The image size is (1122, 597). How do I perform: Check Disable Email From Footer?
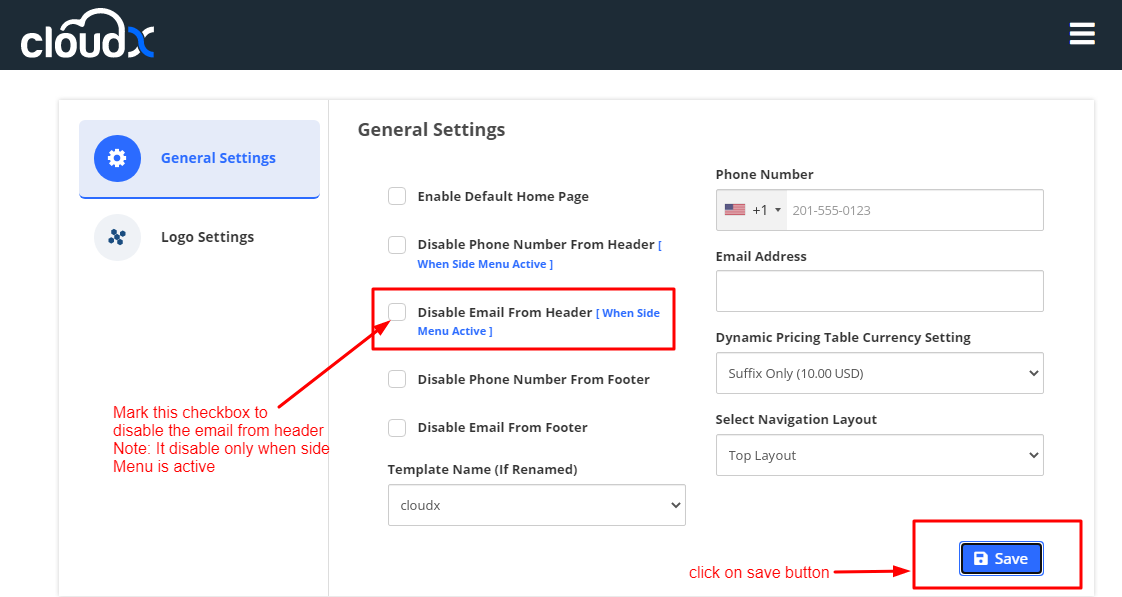point(397,427)
